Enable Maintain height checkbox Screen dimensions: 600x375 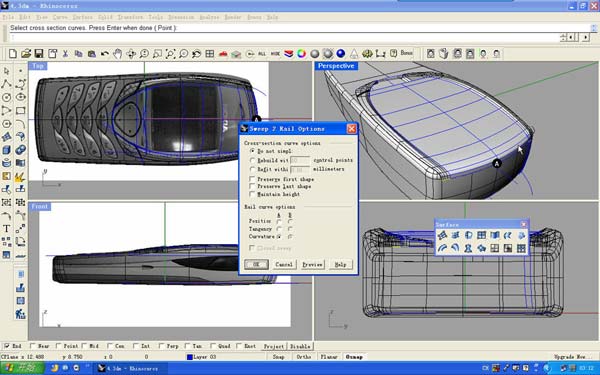[x=252, y=194]
